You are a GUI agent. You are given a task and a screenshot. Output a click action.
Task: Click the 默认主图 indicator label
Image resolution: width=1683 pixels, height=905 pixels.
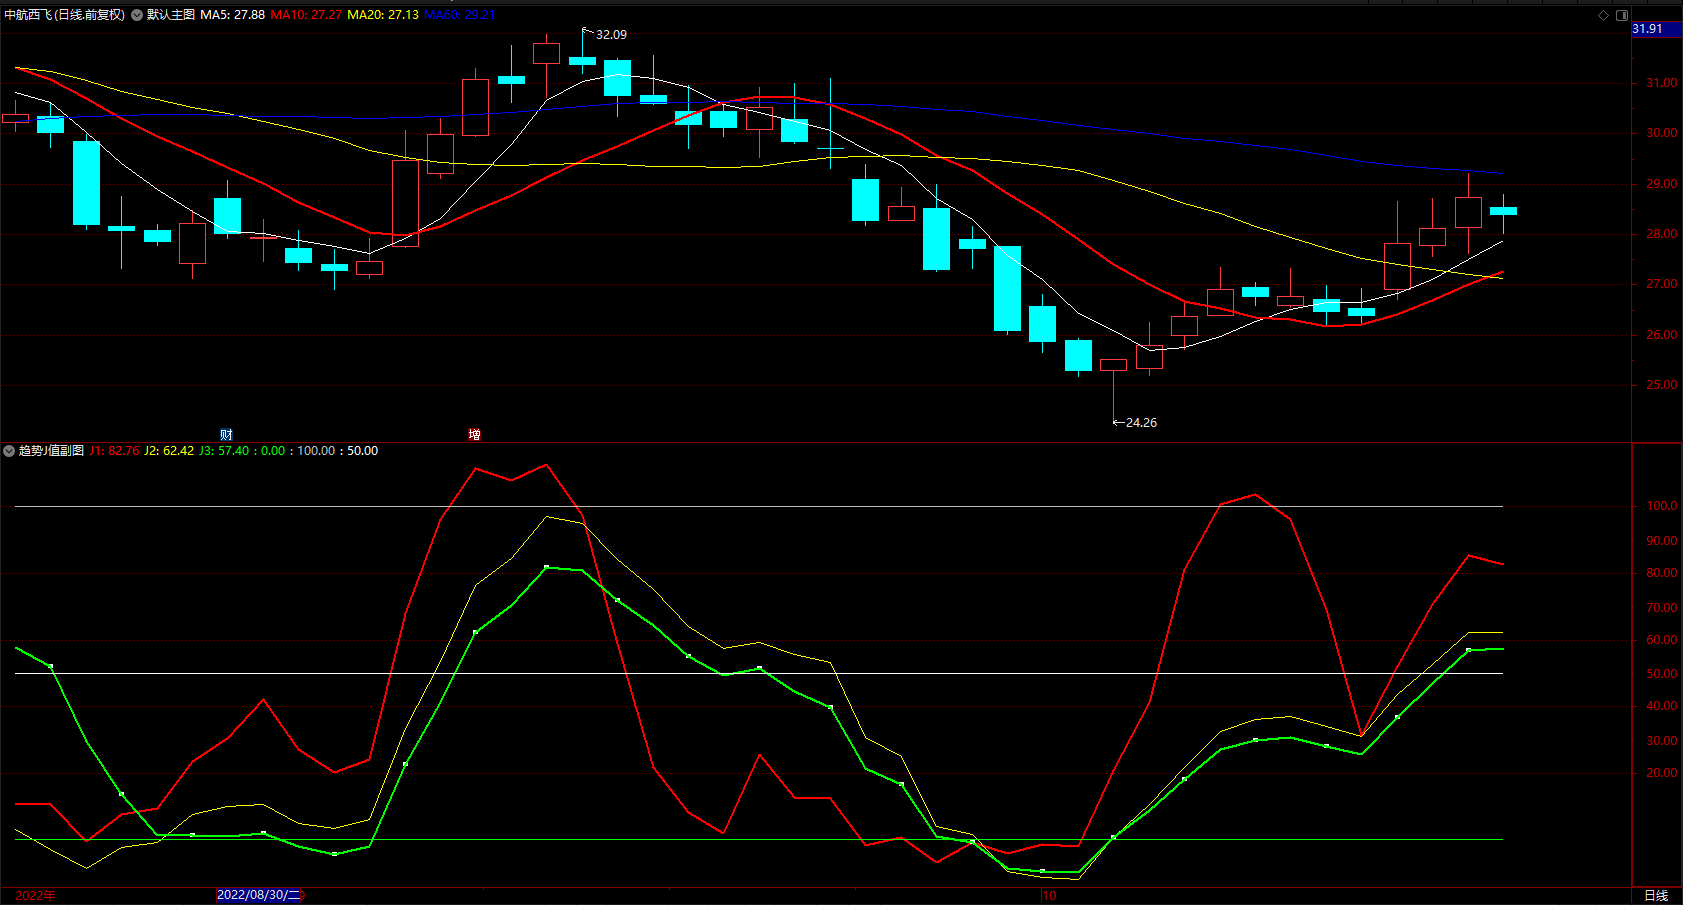tap(171, 15)
